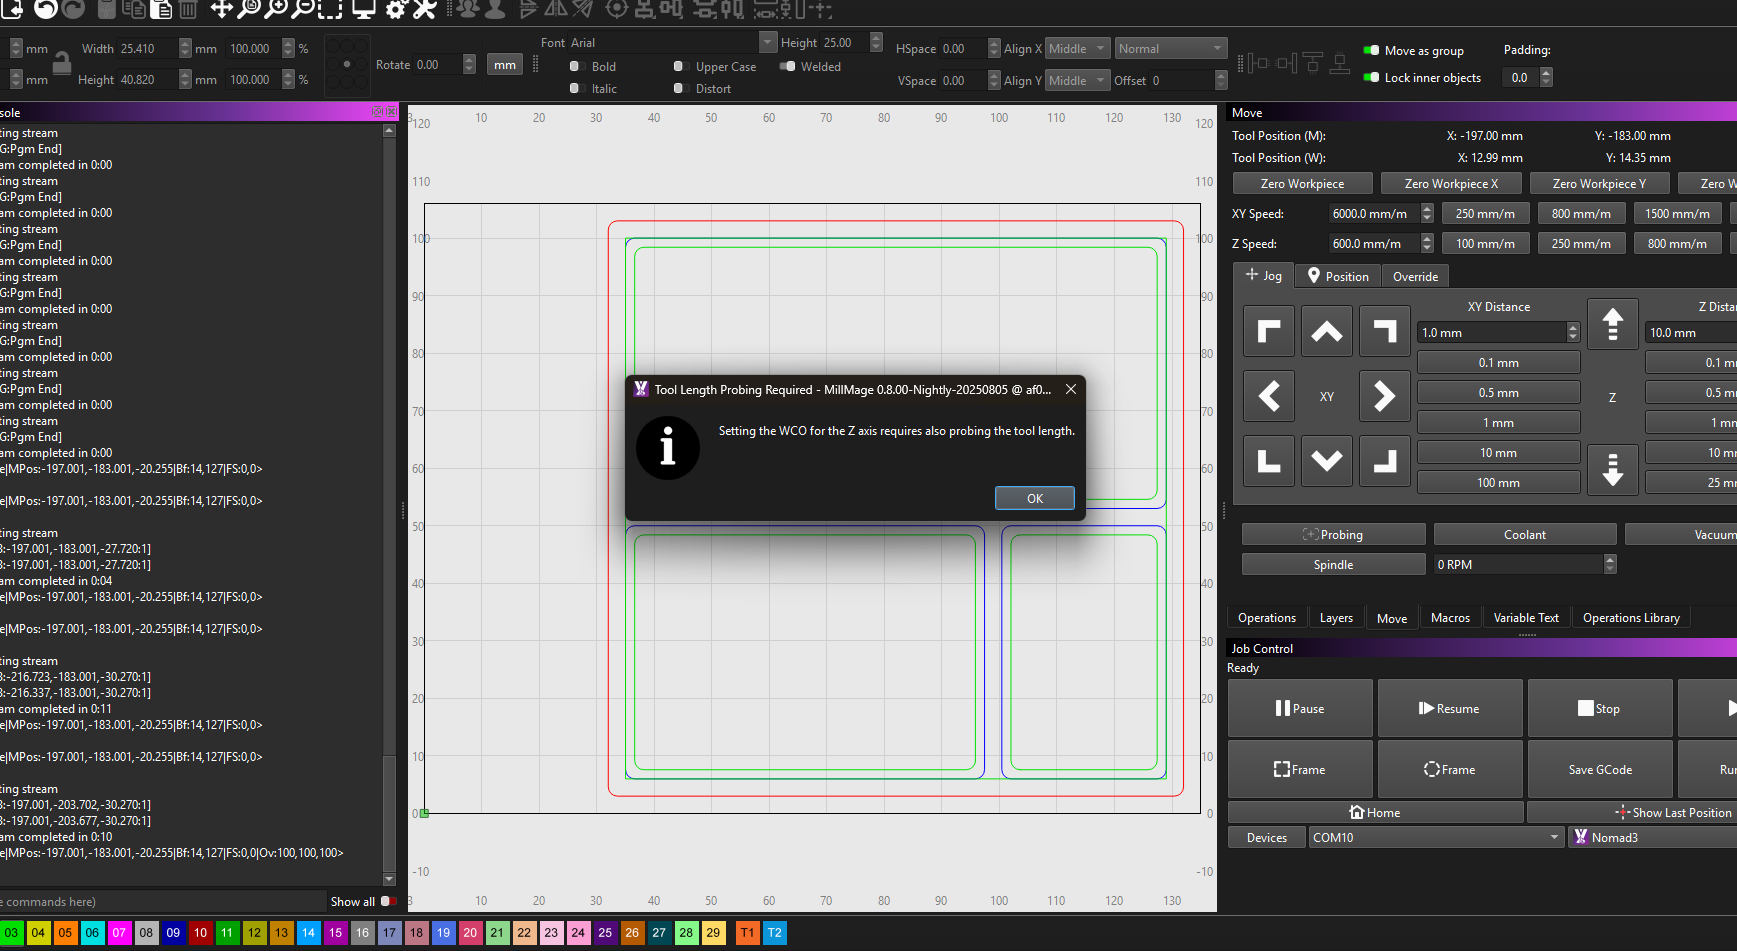
Task: Click the zoom out magnifier icon
Action: click(x=302, y=9)
